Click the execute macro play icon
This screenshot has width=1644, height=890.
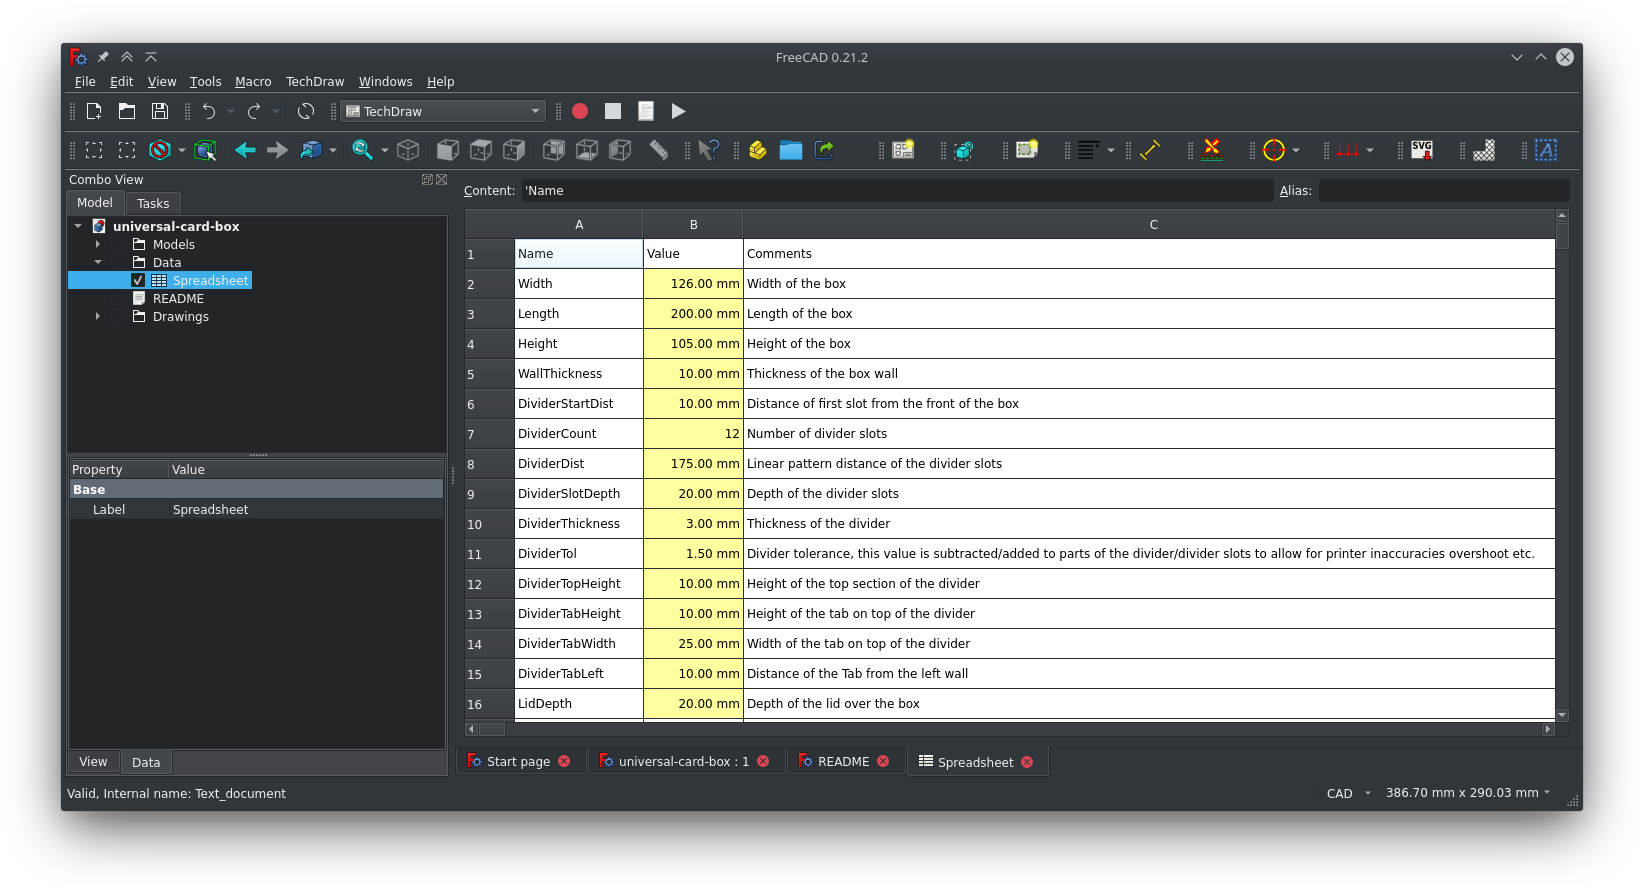tap(679, 111)
